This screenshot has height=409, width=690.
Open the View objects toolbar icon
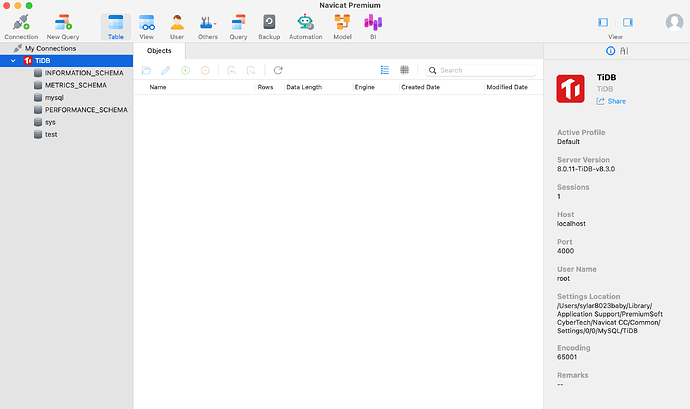[147, 27]
